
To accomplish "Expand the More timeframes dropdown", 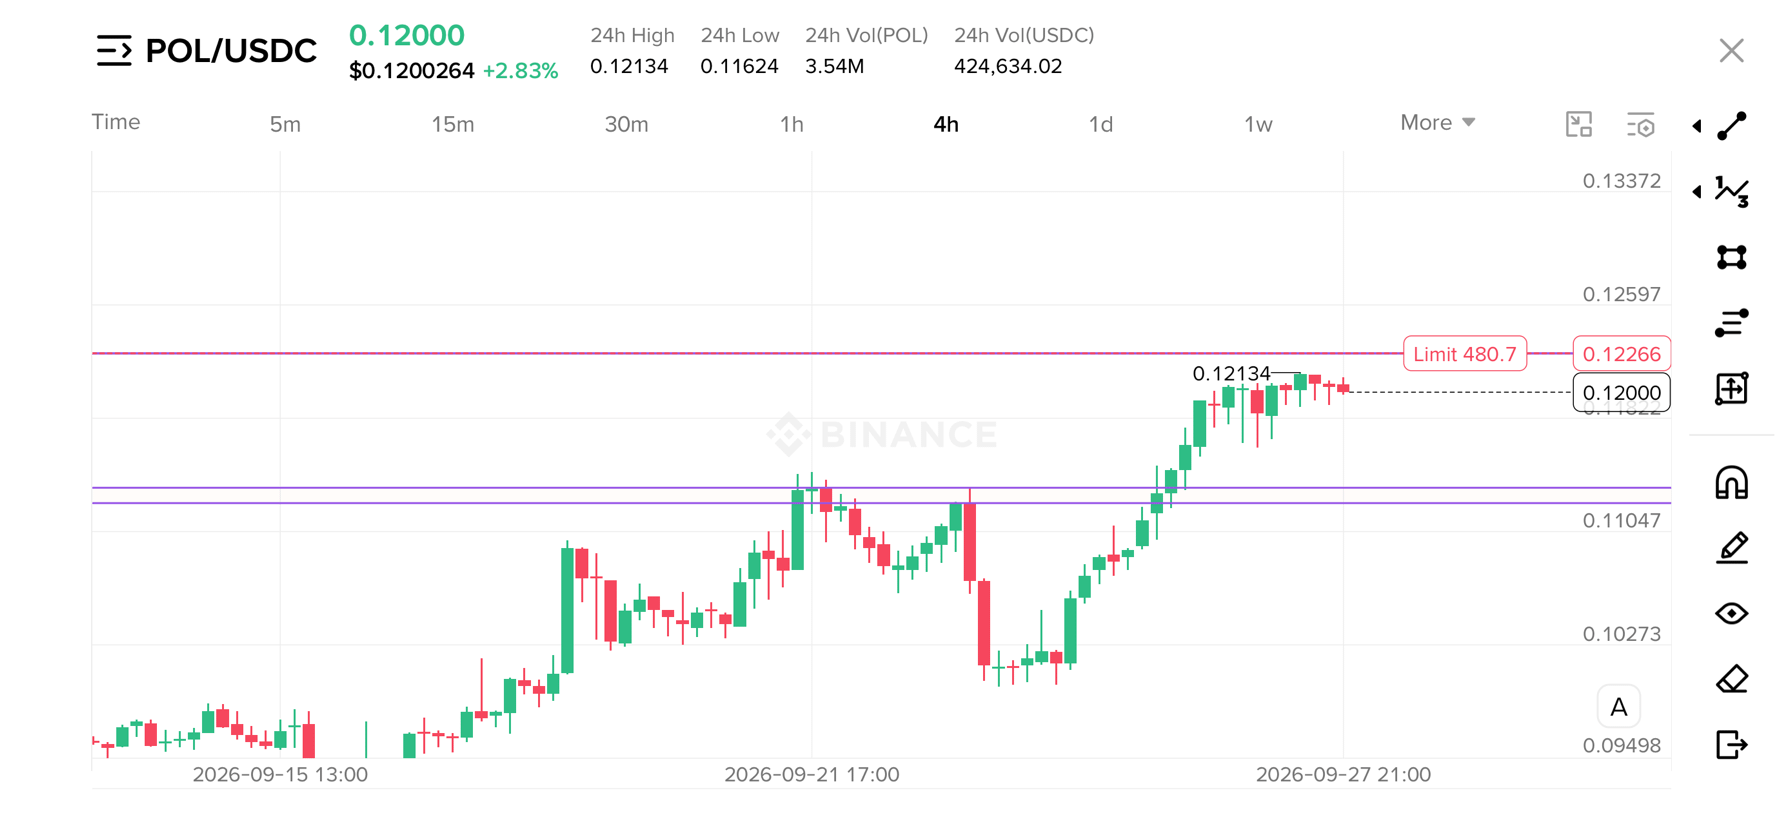I will click(1438, 123).
